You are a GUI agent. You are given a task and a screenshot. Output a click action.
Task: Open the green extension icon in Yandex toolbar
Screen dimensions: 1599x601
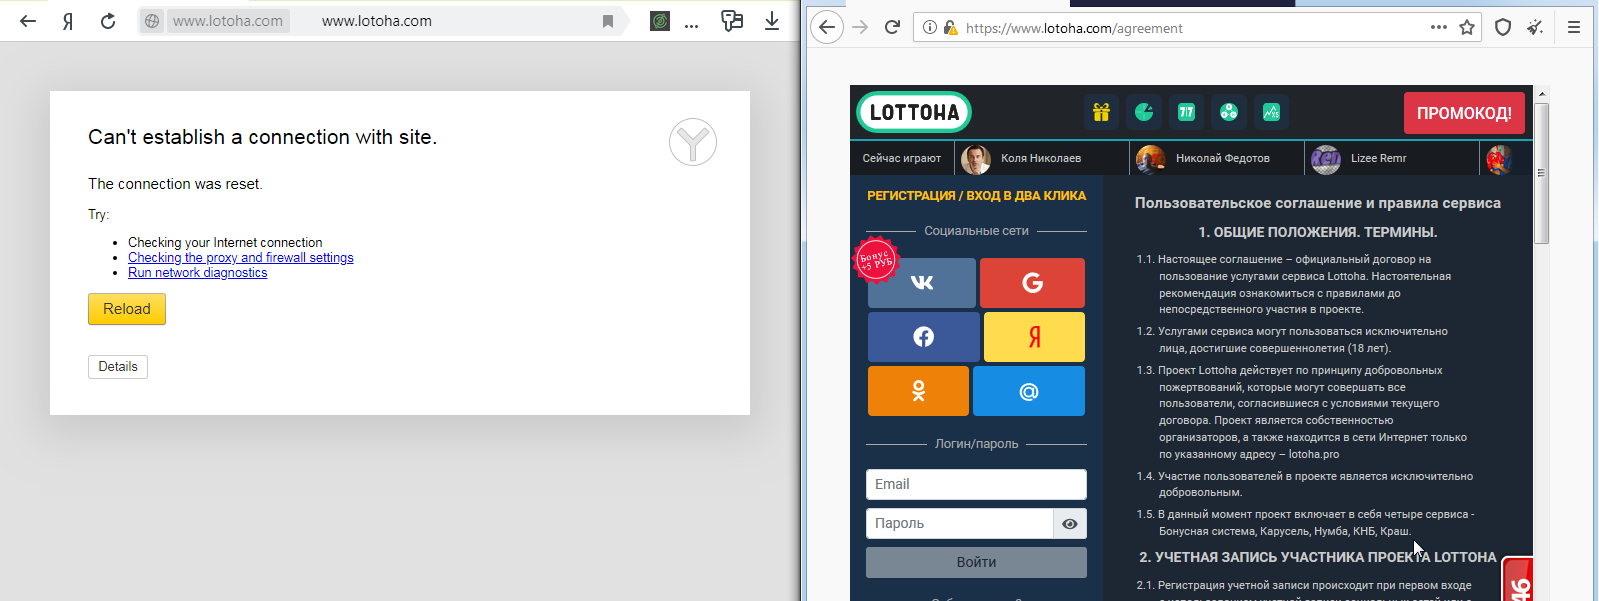[660, 21]
